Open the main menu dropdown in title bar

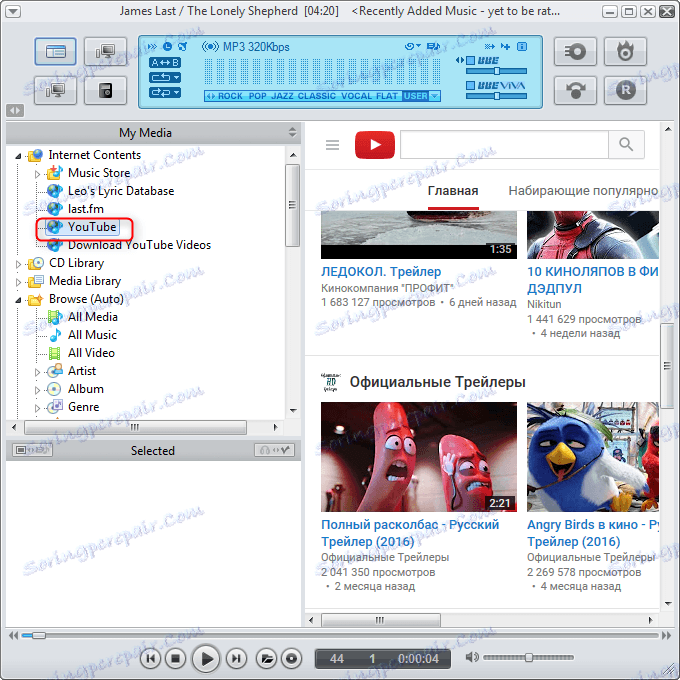[x=13, y=11]
